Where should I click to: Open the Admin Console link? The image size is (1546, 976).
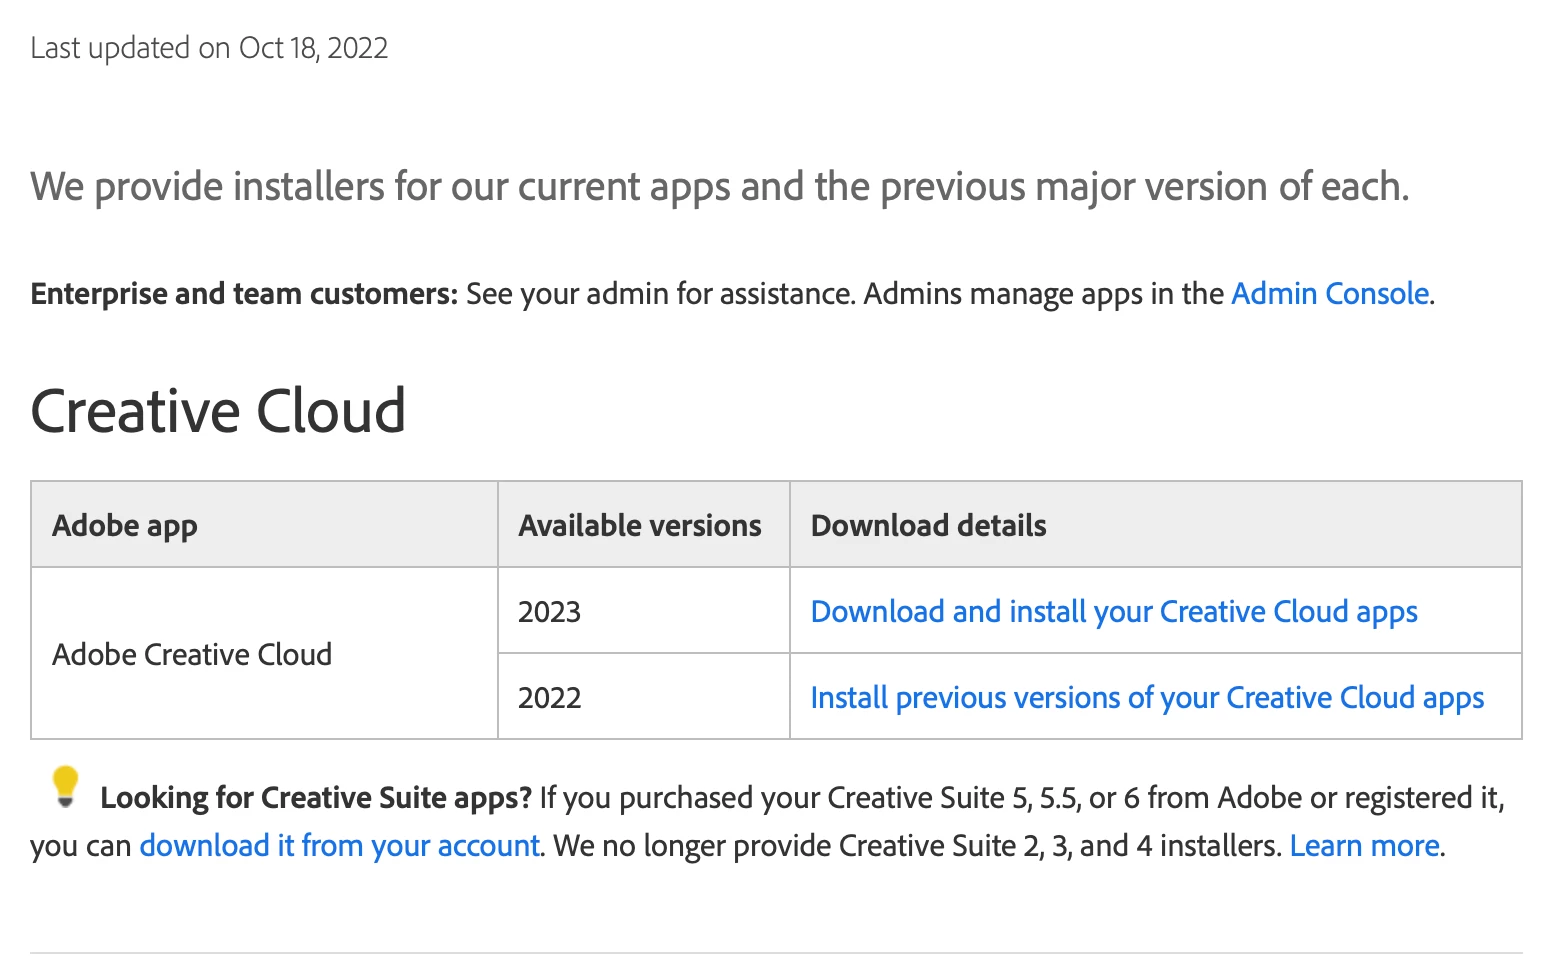click(1329, 294)
